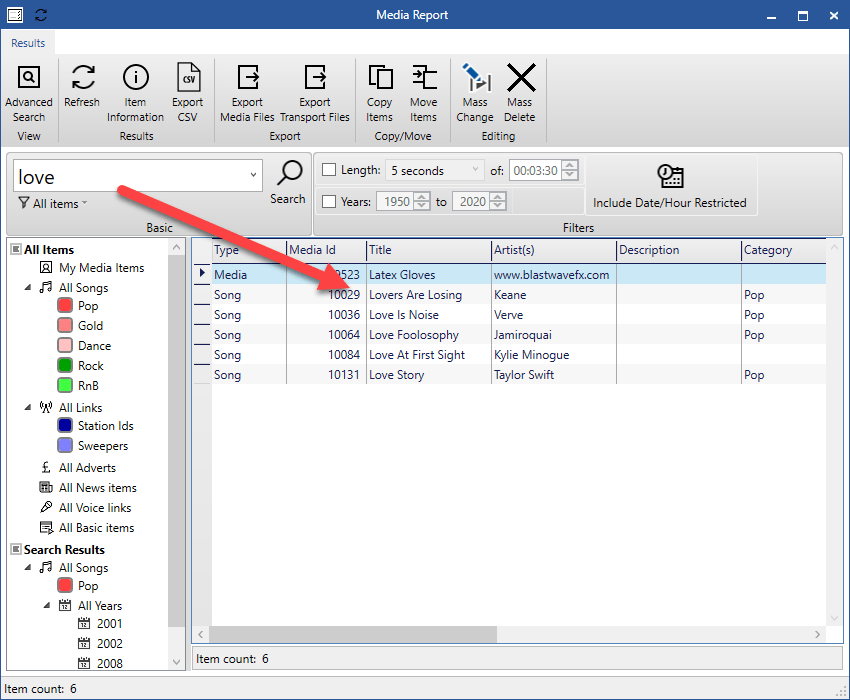Image resolution: width=850 pixels, height=700 pixels.
Task: Sort by Description column header
Action: point(679,250)
